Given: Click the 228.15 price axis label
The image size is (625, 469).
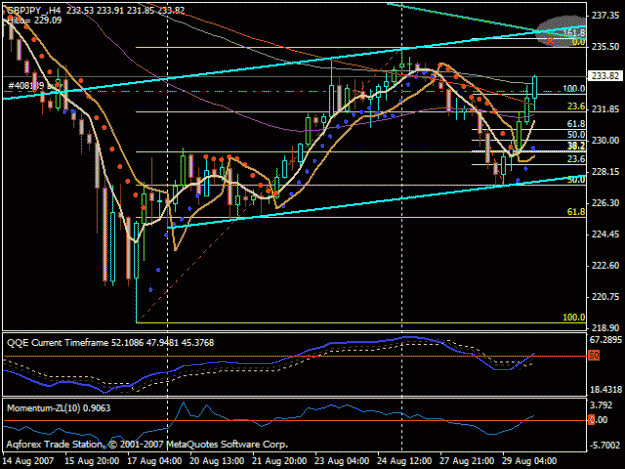Looking at the screenshot, I should point(605,172).
